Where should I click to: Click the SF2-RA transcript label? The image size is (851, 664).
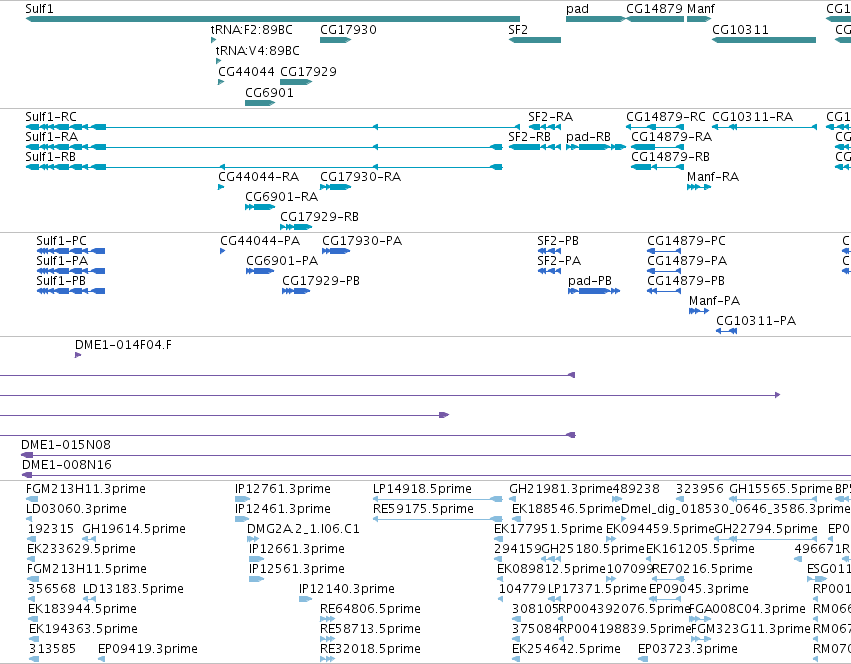pos(550,117)
